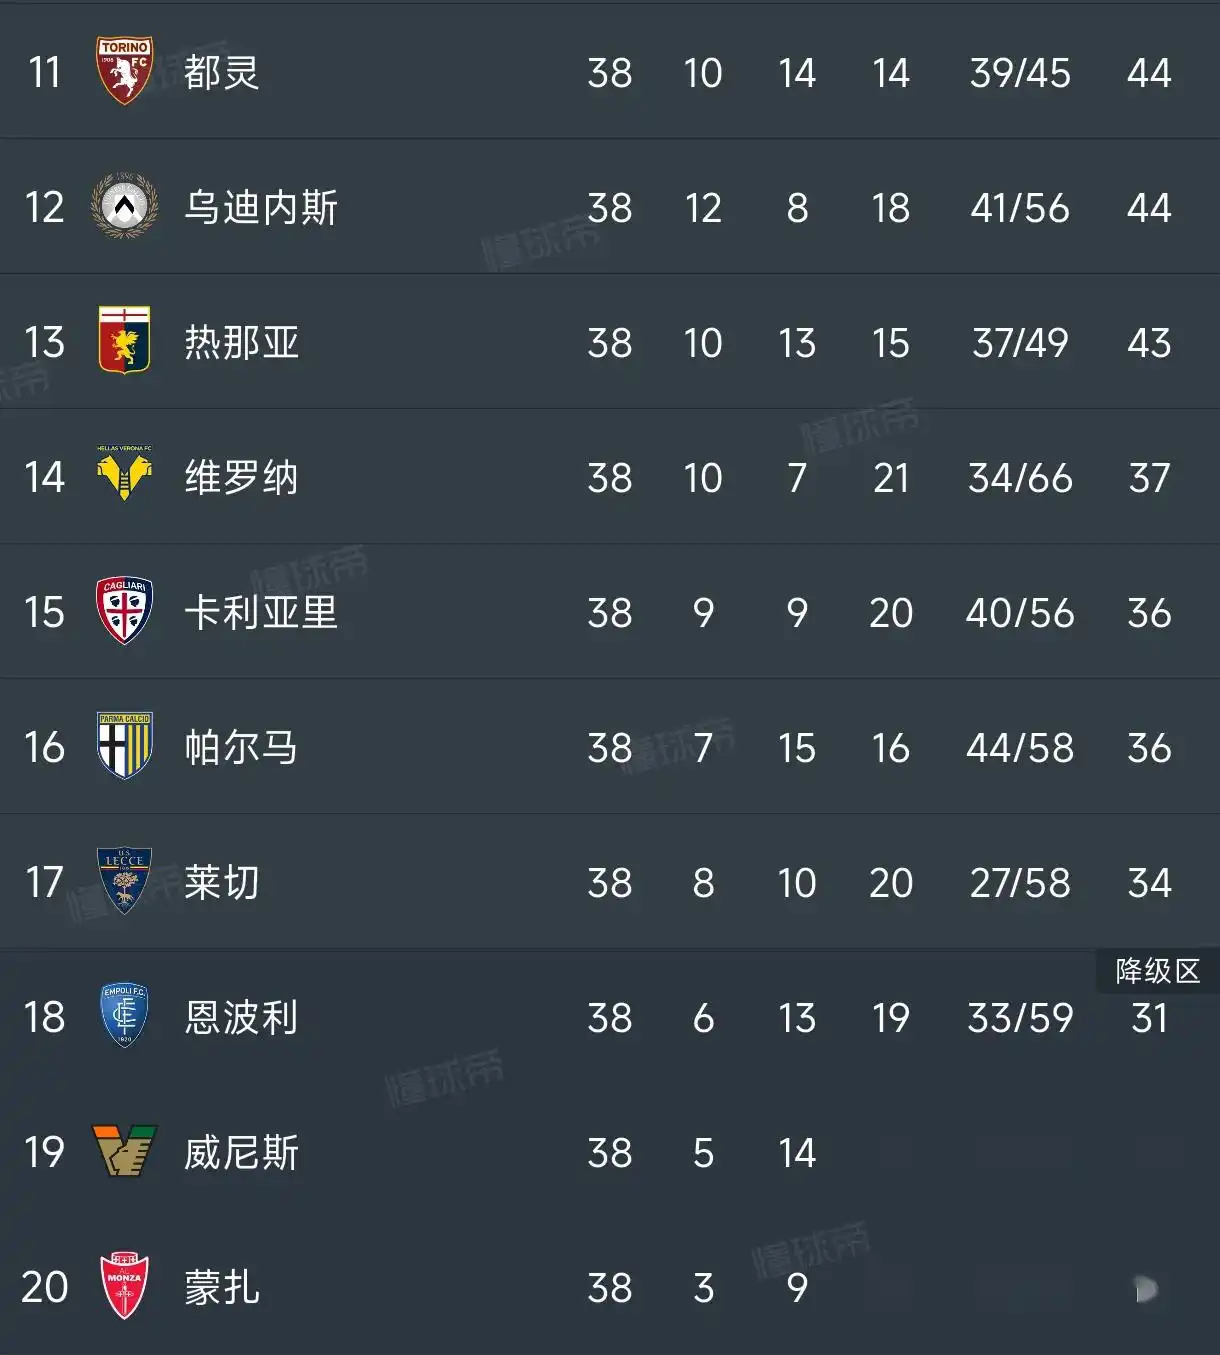This screenshot has width=1220, height=1355.
Task: Click 莱切 points value 34
Action: [1149, 883]
